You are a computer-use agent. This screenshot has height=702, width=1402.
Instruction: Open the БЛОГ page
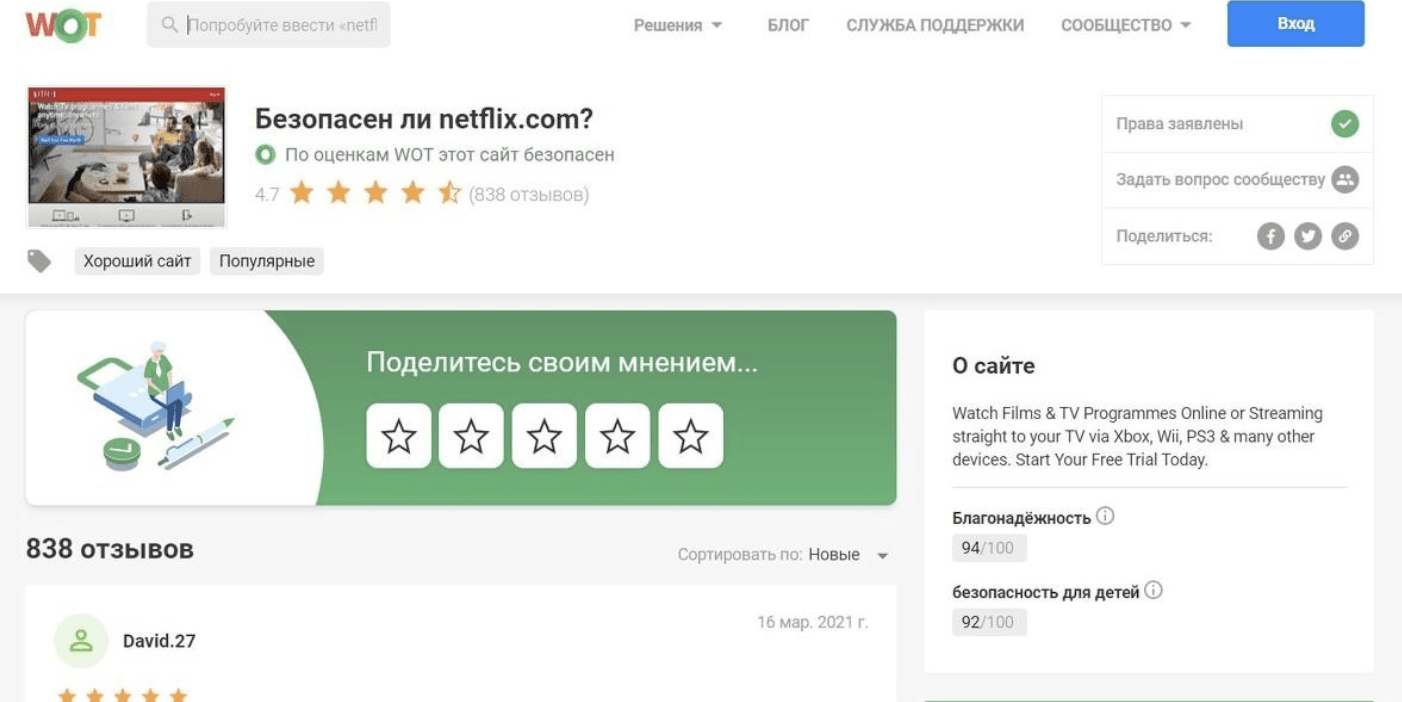[x=788, y=25]
